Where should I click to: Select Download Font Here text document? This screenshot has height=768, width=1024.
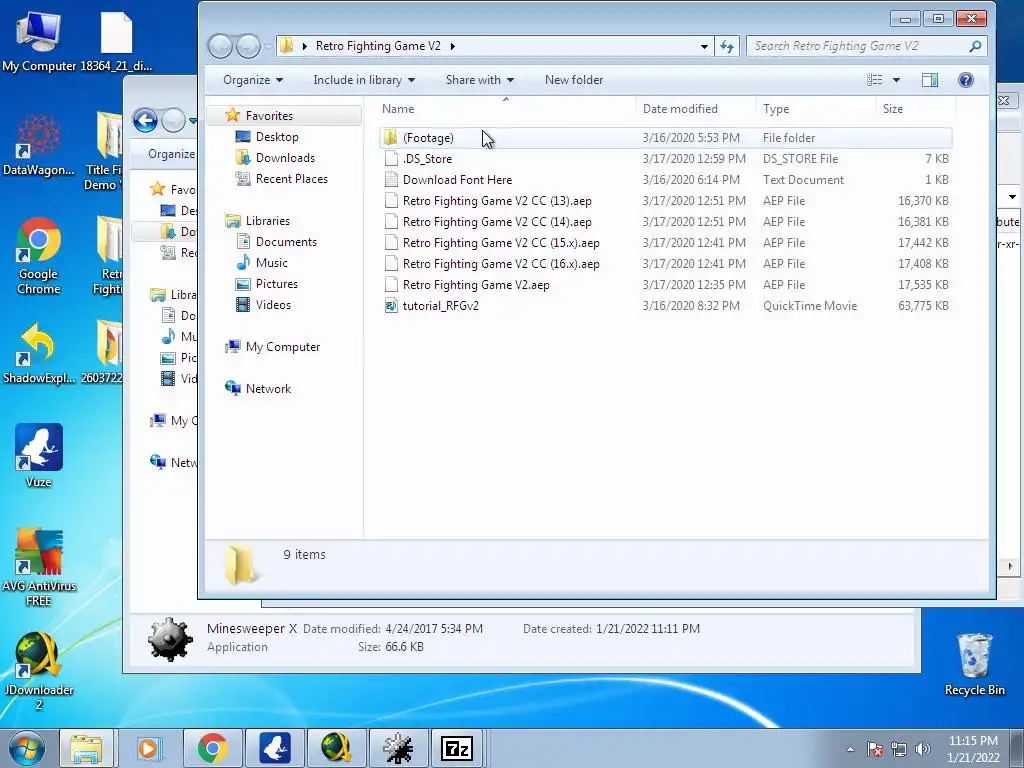tap(665, 180)
